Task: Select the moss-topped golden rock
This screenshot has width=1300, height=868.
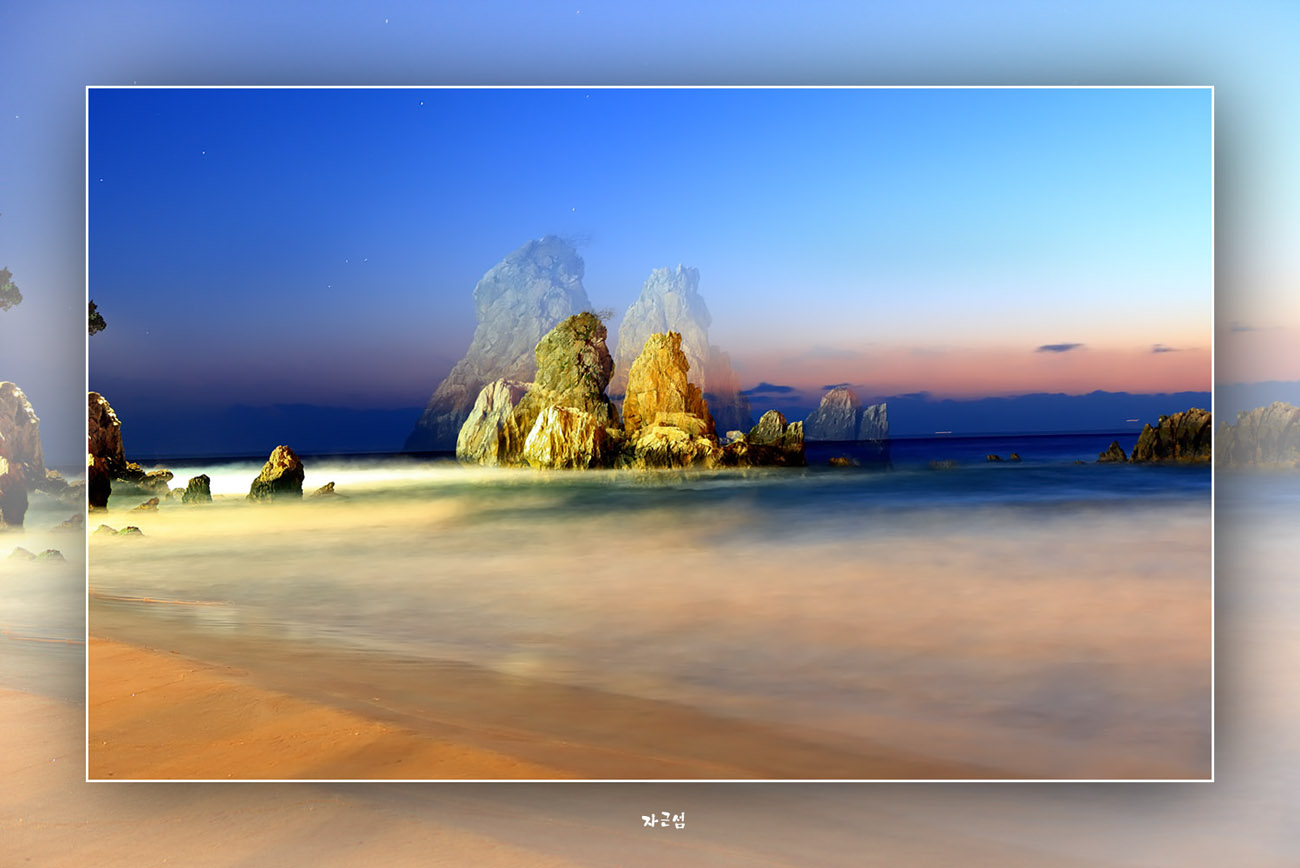Action: (x=573, y=365)
